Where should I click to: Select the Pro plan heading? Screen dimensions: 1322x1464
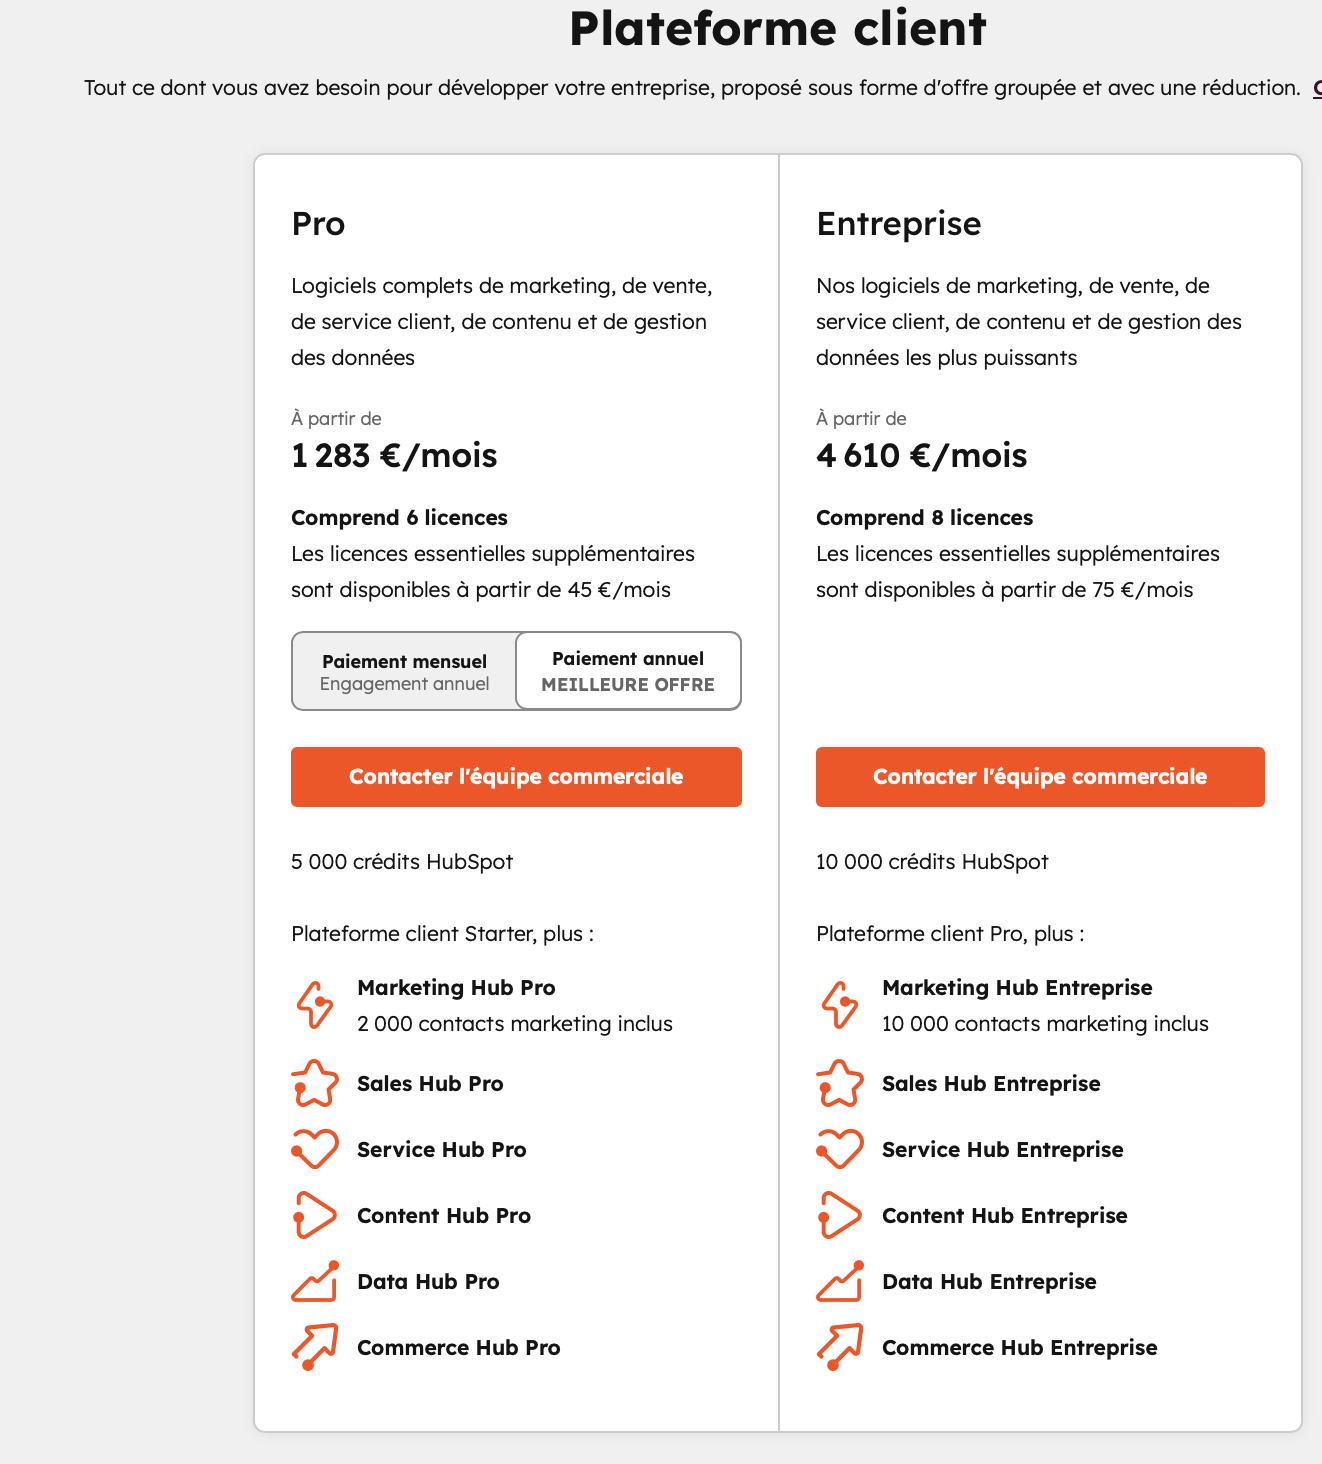[x=318, y=224]
